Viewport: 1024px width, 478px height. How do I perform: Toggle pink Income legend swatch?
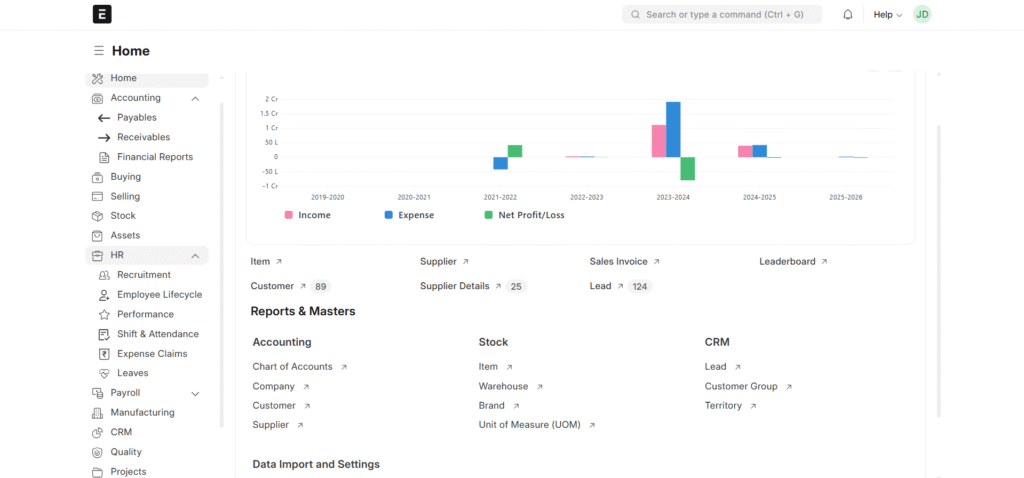point(288,215)
